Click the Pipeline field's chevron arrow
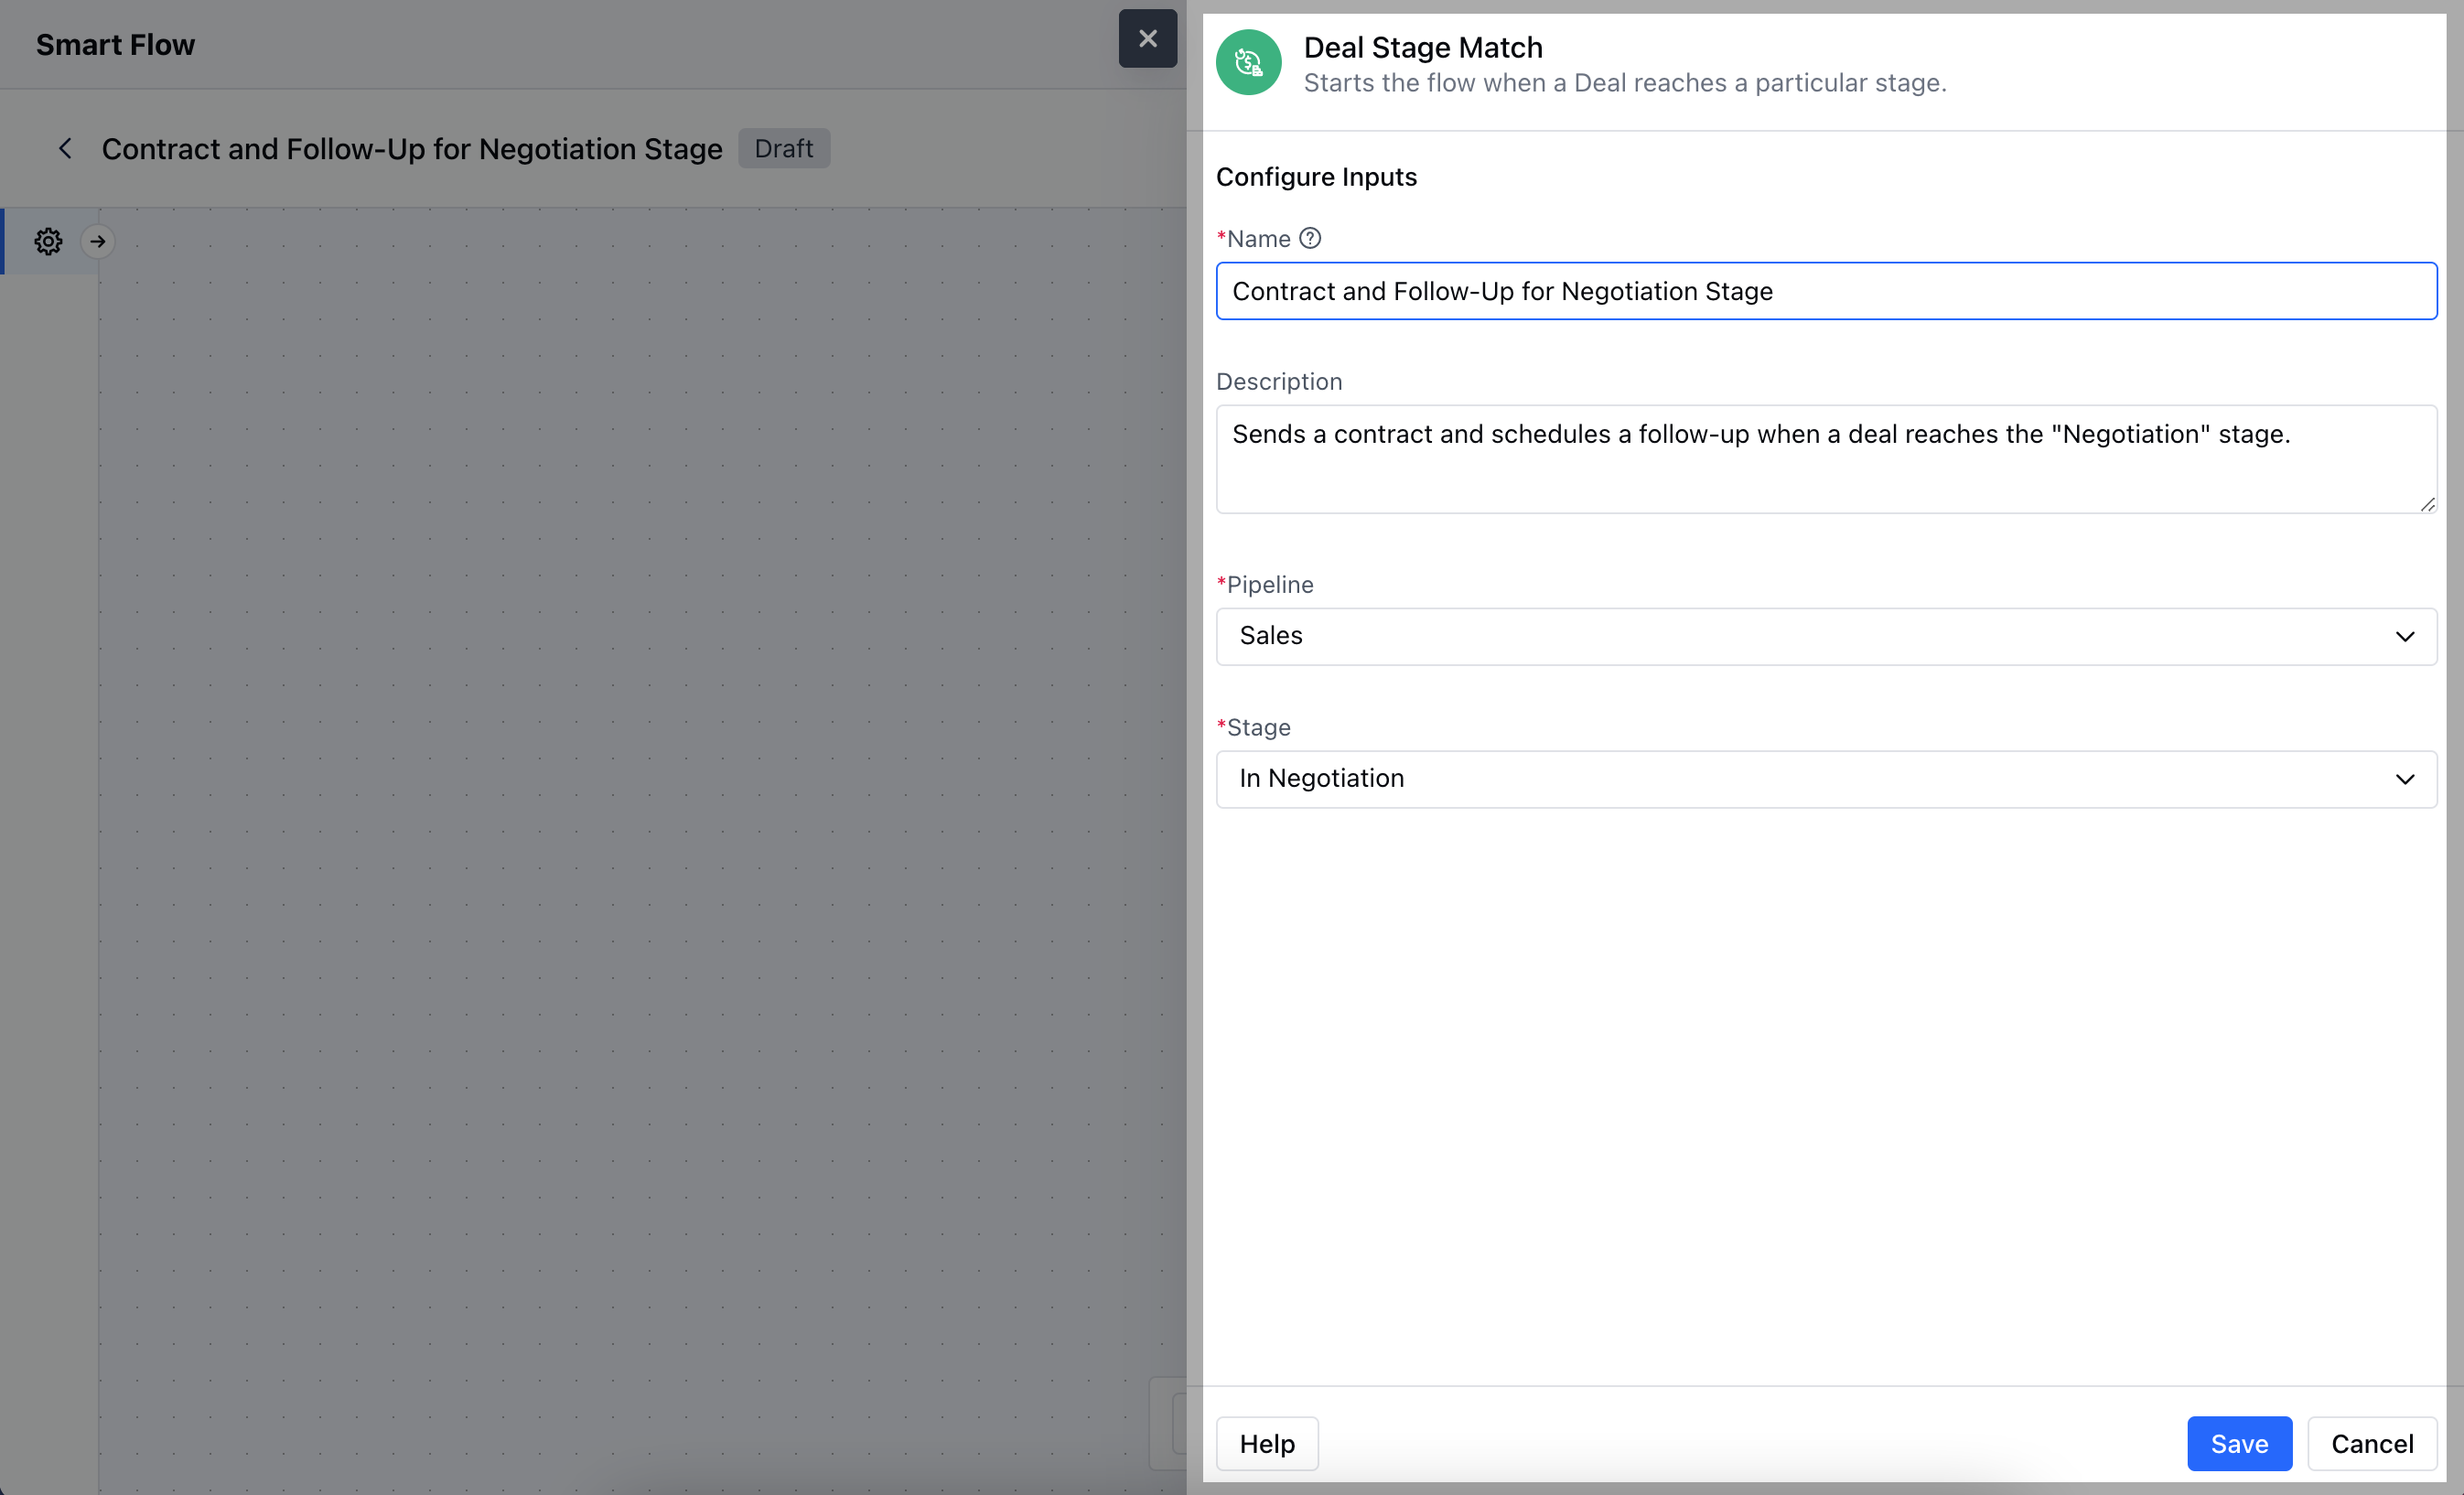 [x=2404, y=636]
